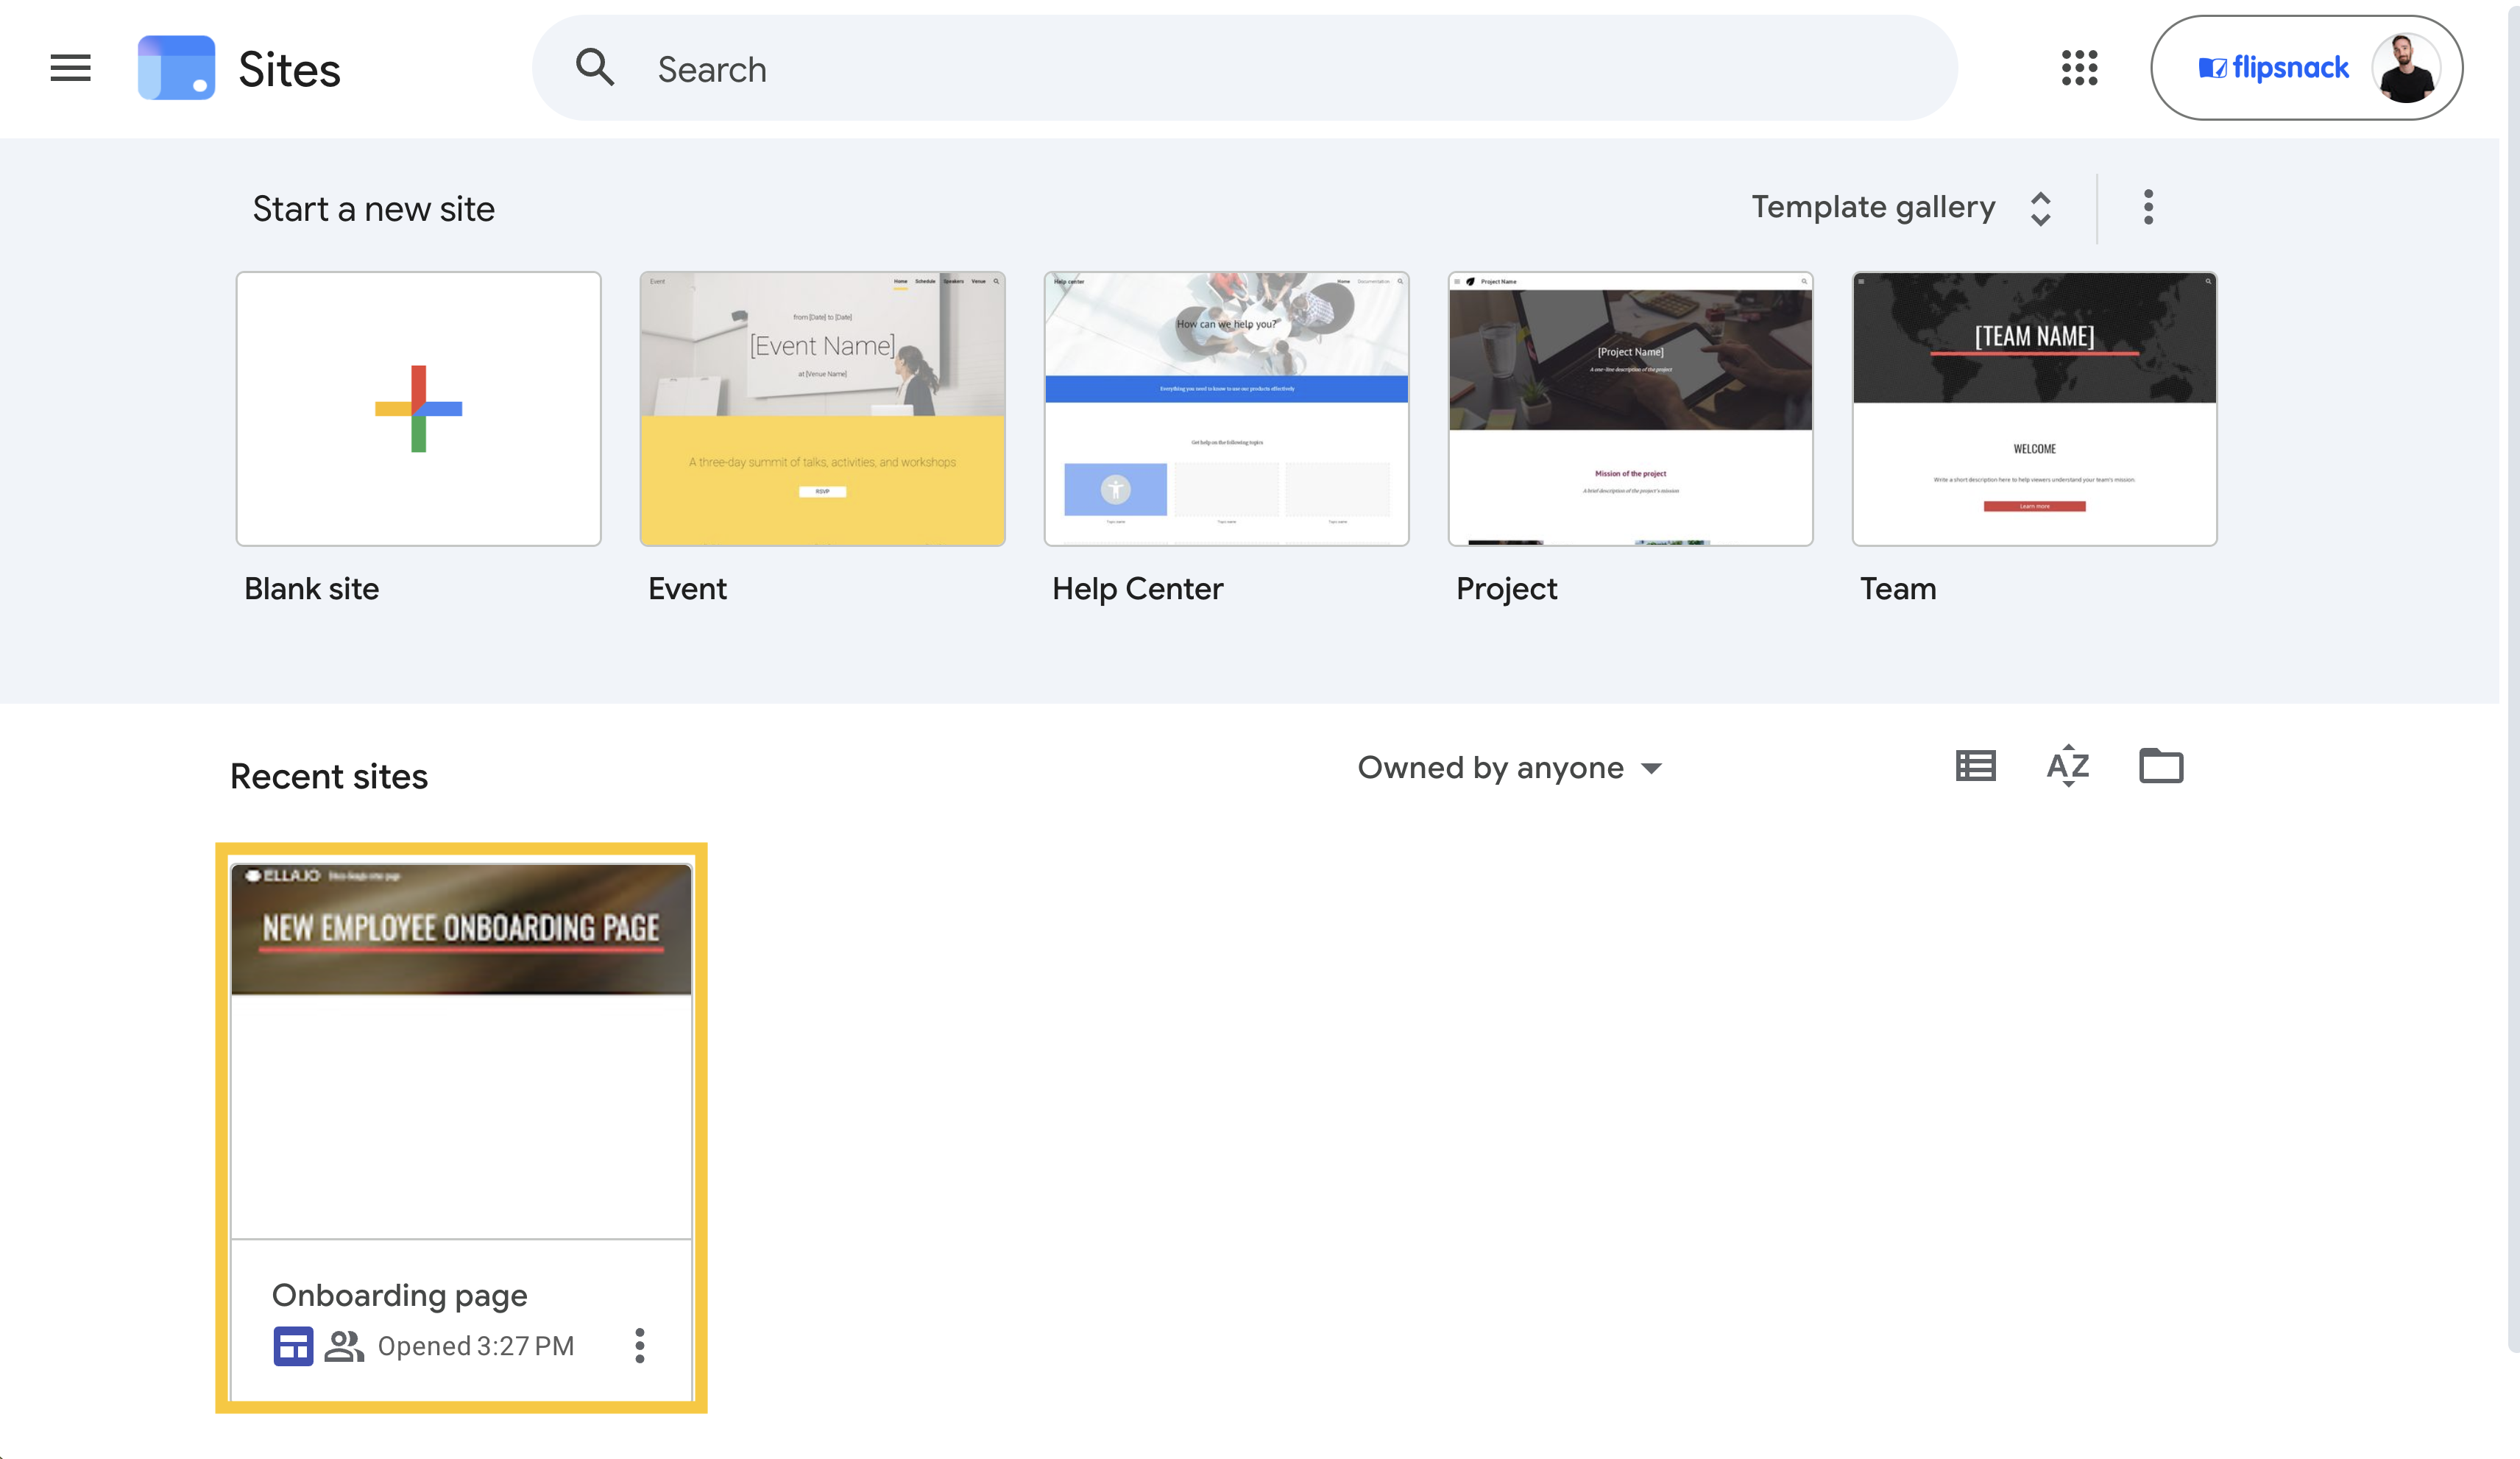Open Onboarding page more options menu
This screenshot has height=1459, width=2520.
640,1345
